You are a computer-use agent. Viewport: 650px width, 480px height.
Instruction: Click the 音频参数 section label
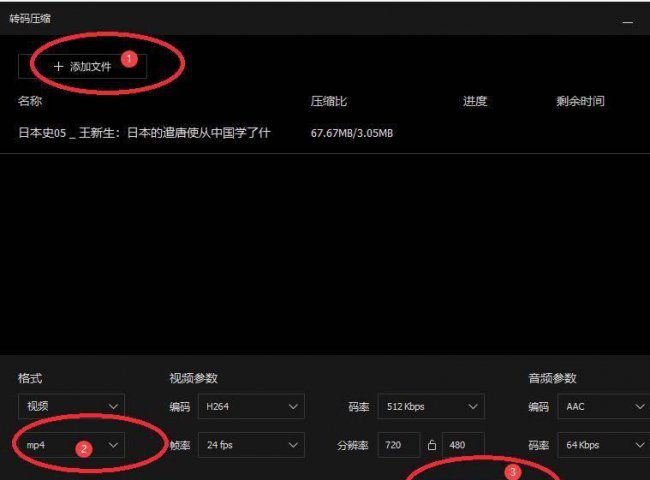coord(553,378)
